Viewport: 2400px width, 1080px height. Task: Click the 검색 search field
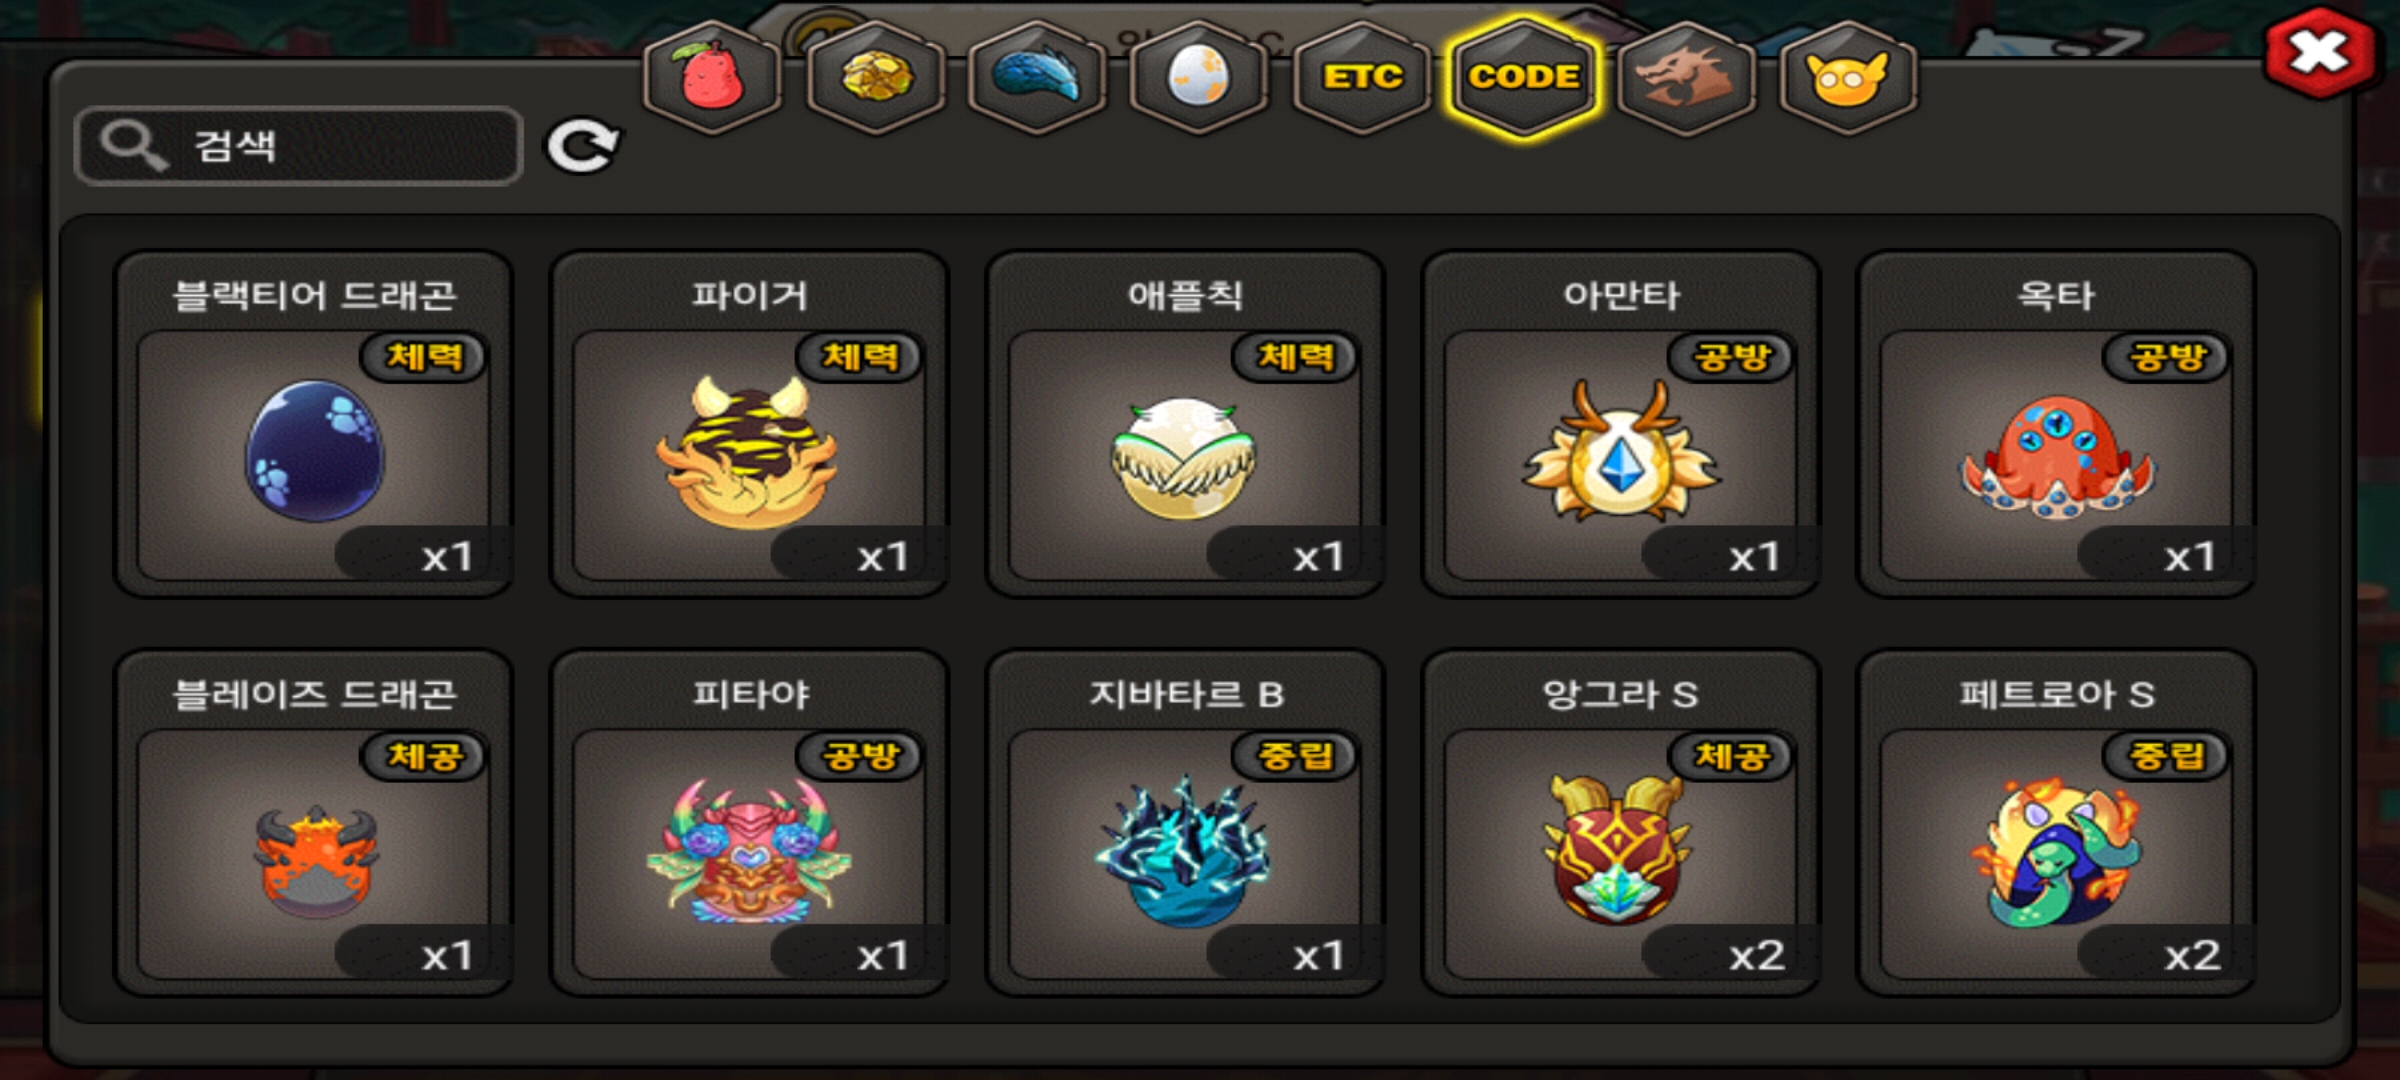299,146
